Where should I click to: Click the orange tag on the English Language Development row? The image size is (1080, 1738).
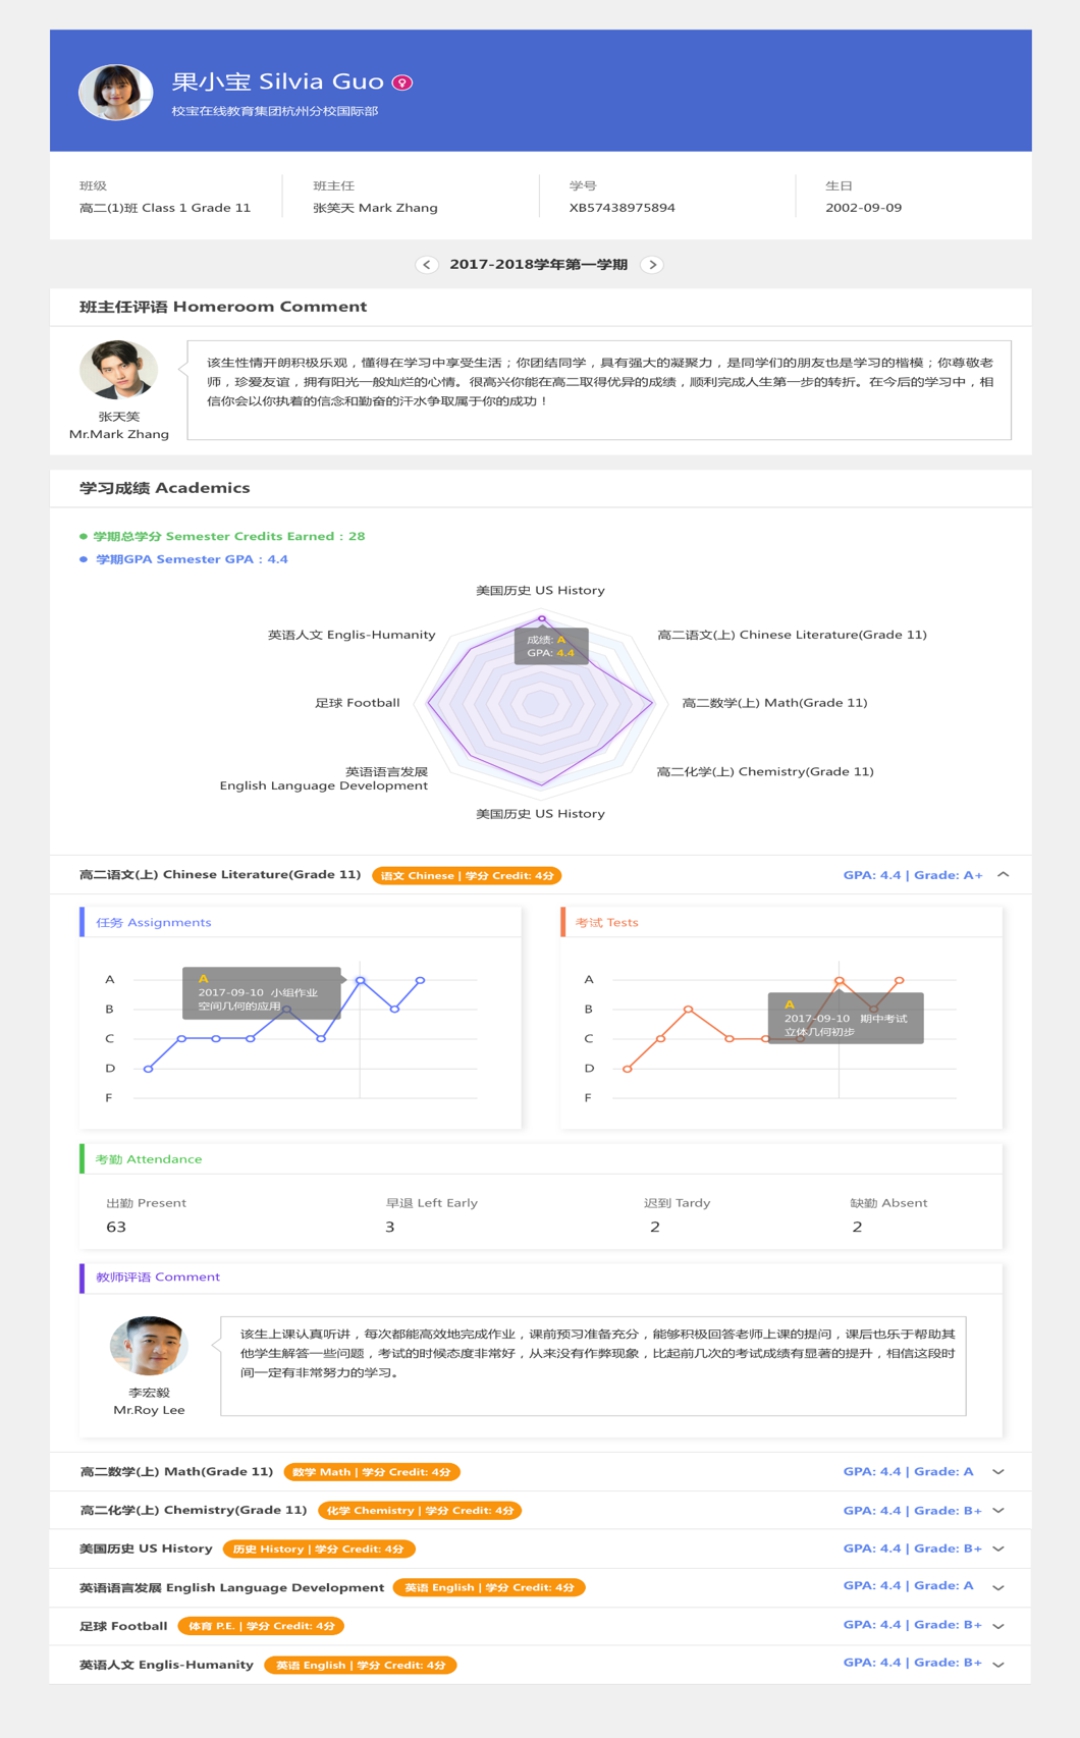489,1587
